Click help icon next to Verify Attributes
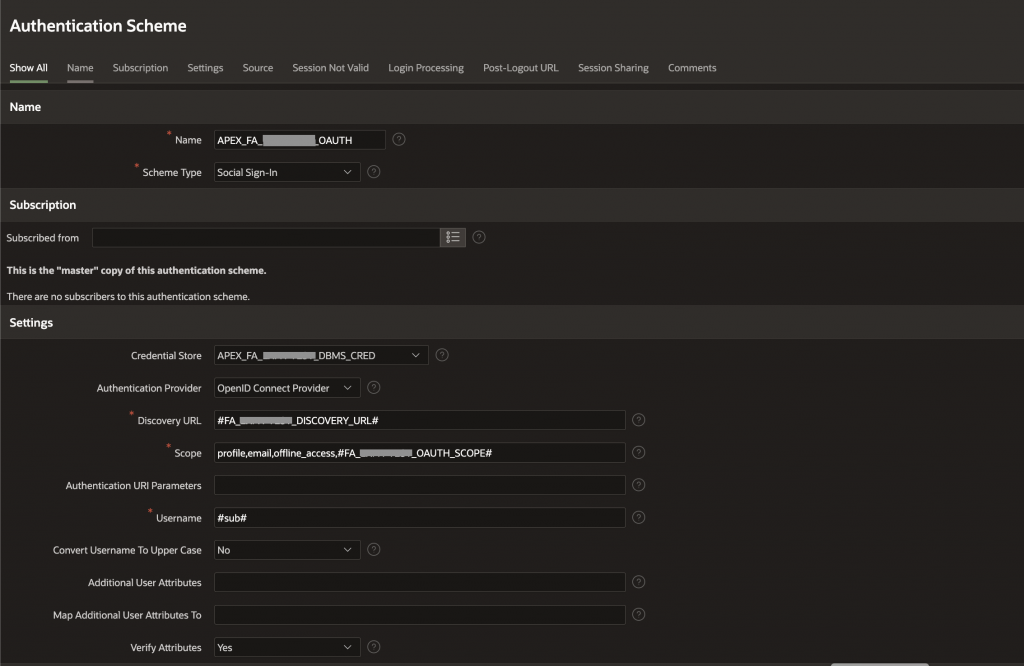This screenshot has height=666, width=1024. point(374,647)
